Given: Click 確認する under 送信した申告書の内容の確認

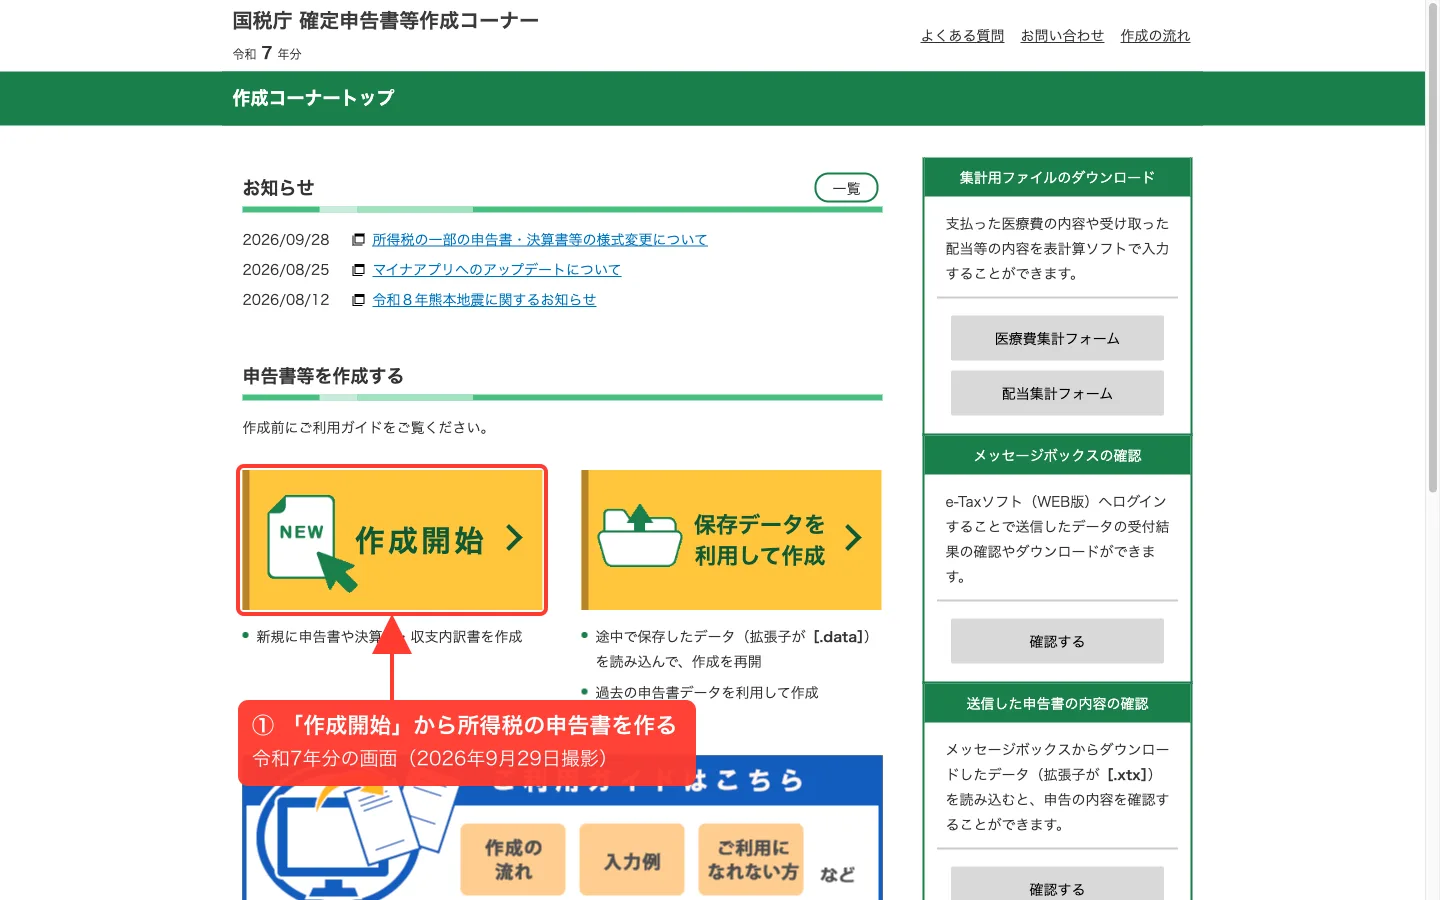Looking at the screenshot, I should tap(1057, 884).
